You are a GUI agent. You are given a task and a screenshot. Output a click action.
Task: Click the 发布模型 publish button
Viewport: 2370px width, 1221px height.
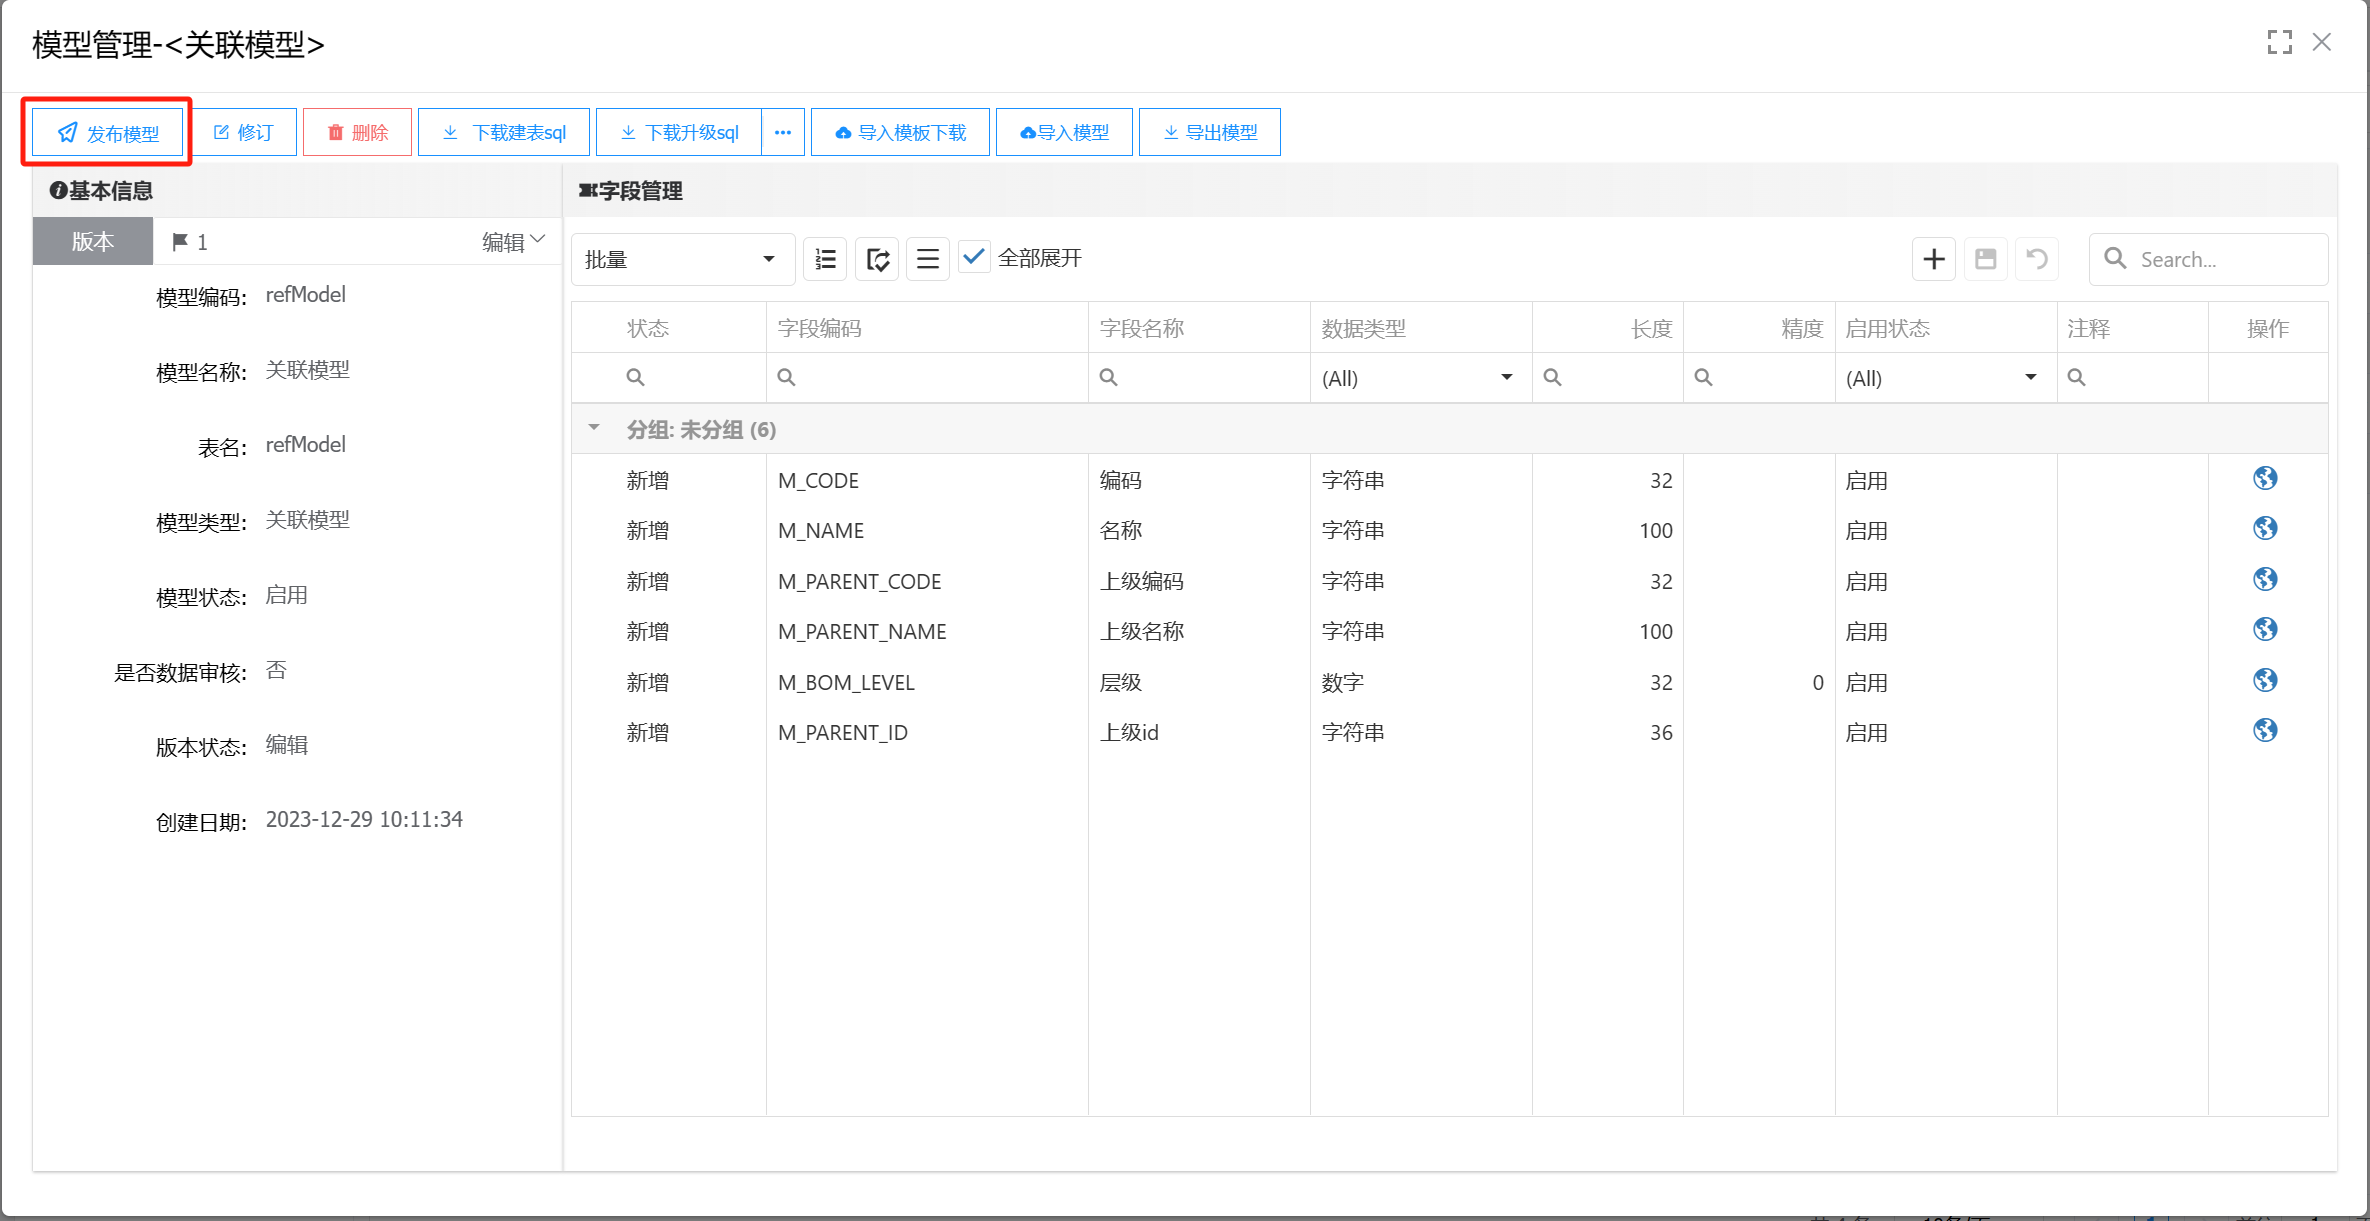[x=108, y=133]
